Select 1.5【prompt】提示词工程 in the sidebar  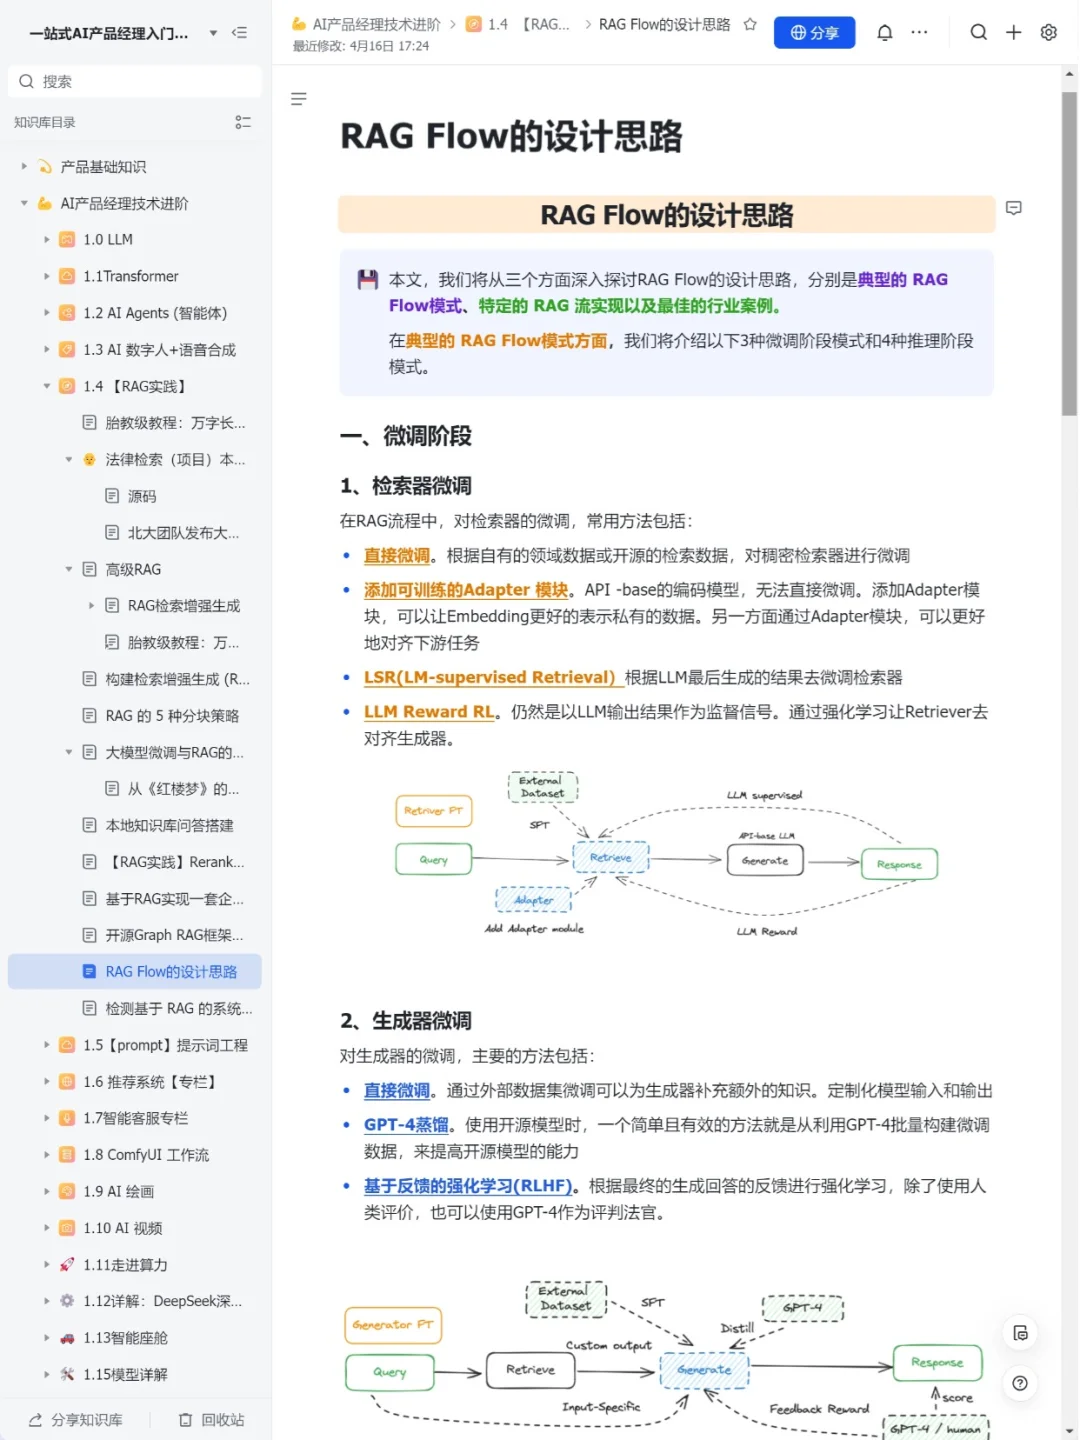coord(166,1044)
